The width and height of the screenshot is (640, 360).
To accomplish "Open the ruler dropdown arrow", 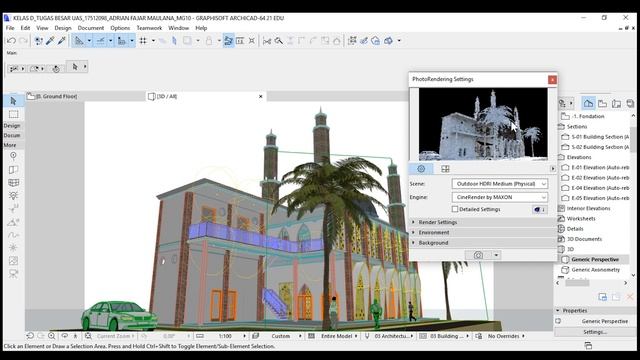I will point(132,40).
